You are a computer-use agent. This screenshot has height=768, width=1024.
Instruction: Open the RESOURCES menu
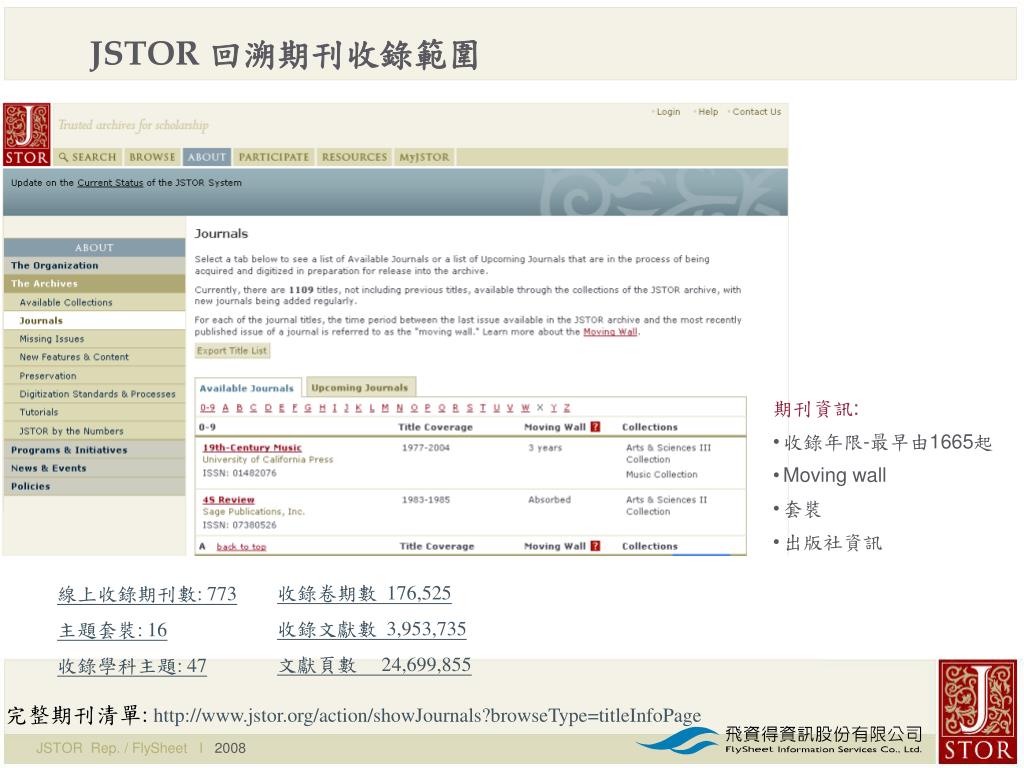pyautogui.click(x=354, y=157)
